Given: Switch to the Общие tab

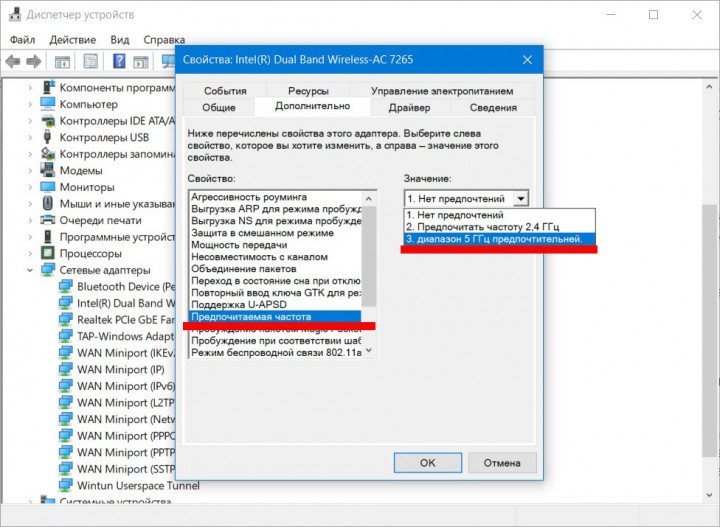Looking at the screenshot, I should pos(219,107).
